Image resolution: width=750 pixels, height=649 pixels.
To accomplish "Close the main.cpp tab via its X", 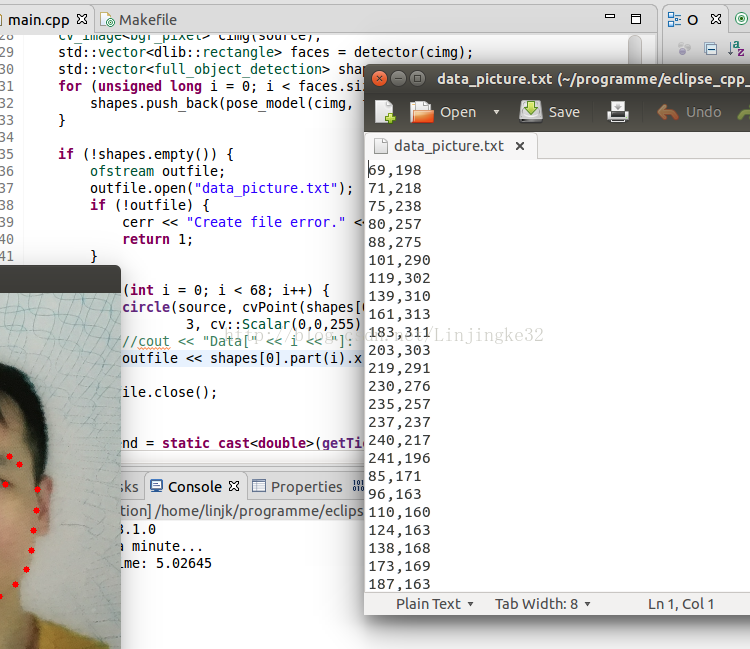I will pyautogui.click(x=82, y=19).
